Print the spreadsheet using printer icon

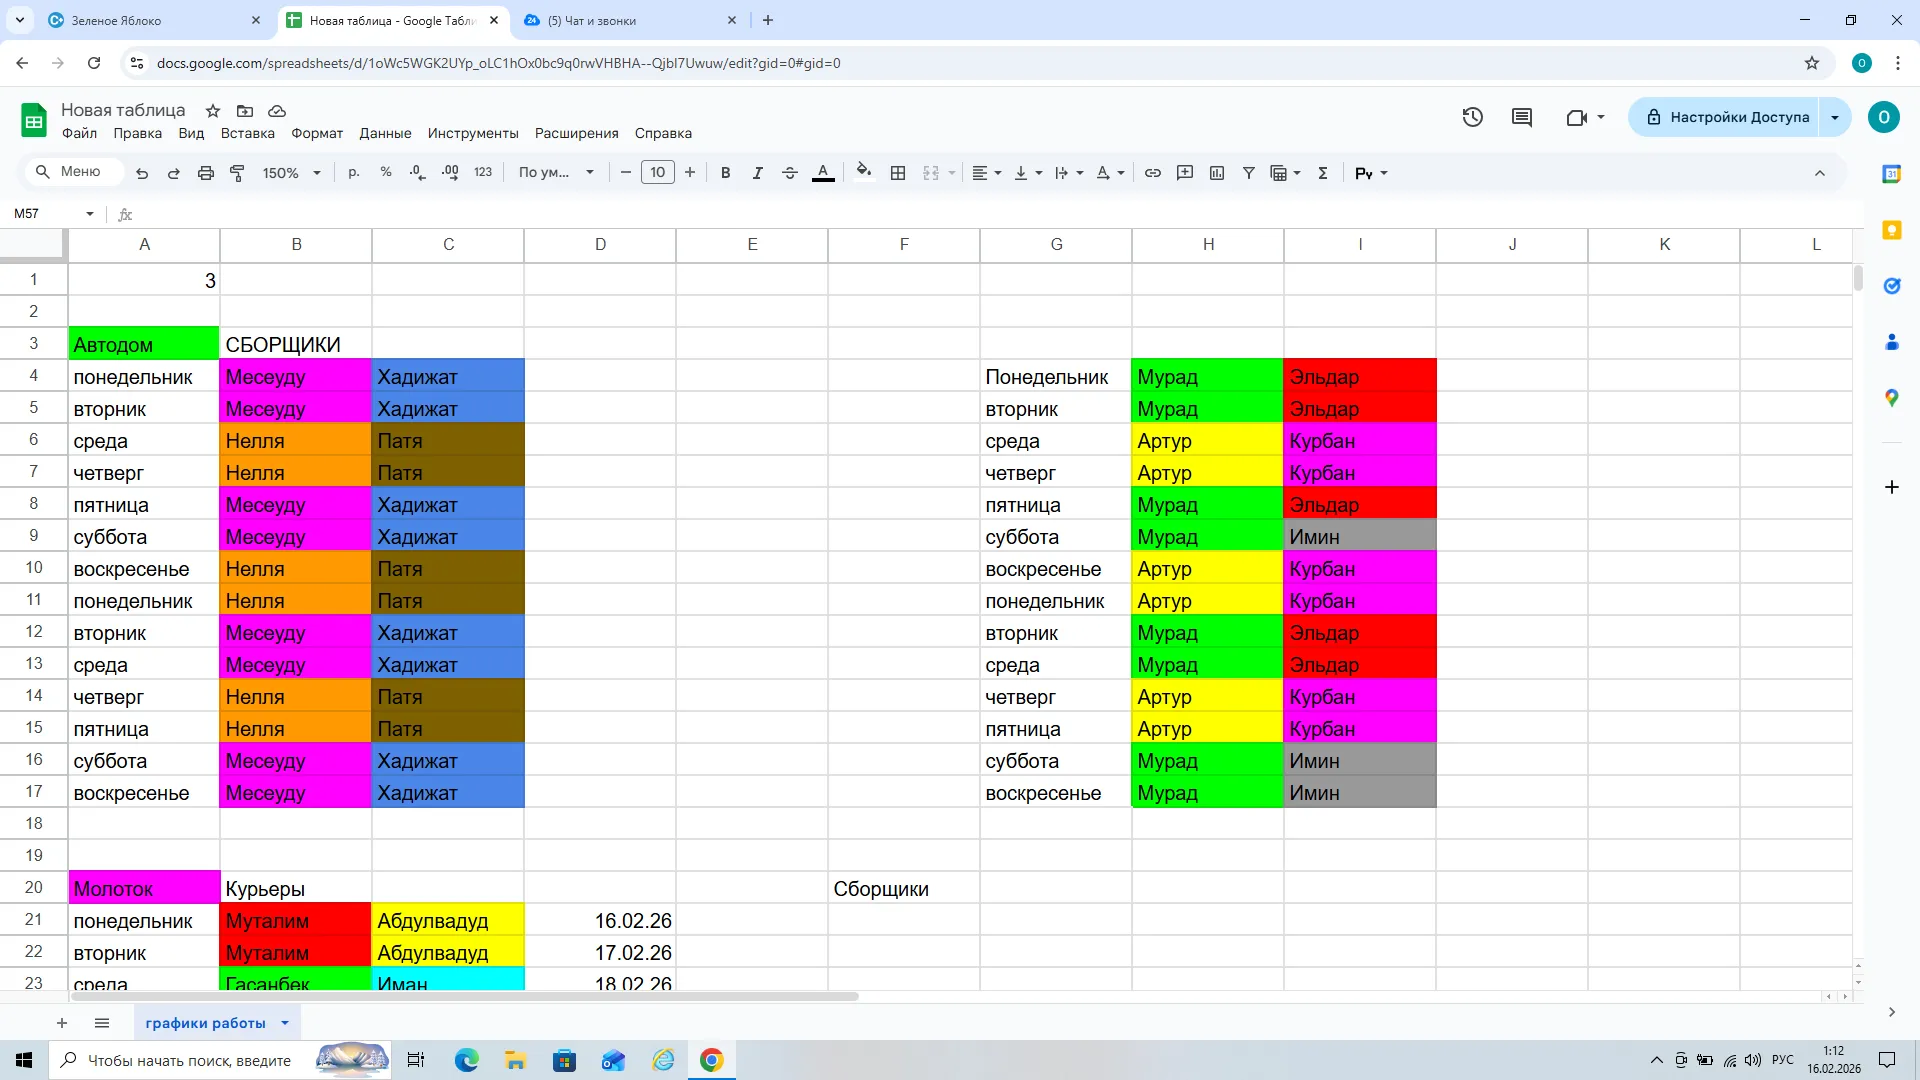[x=206, y=173]
